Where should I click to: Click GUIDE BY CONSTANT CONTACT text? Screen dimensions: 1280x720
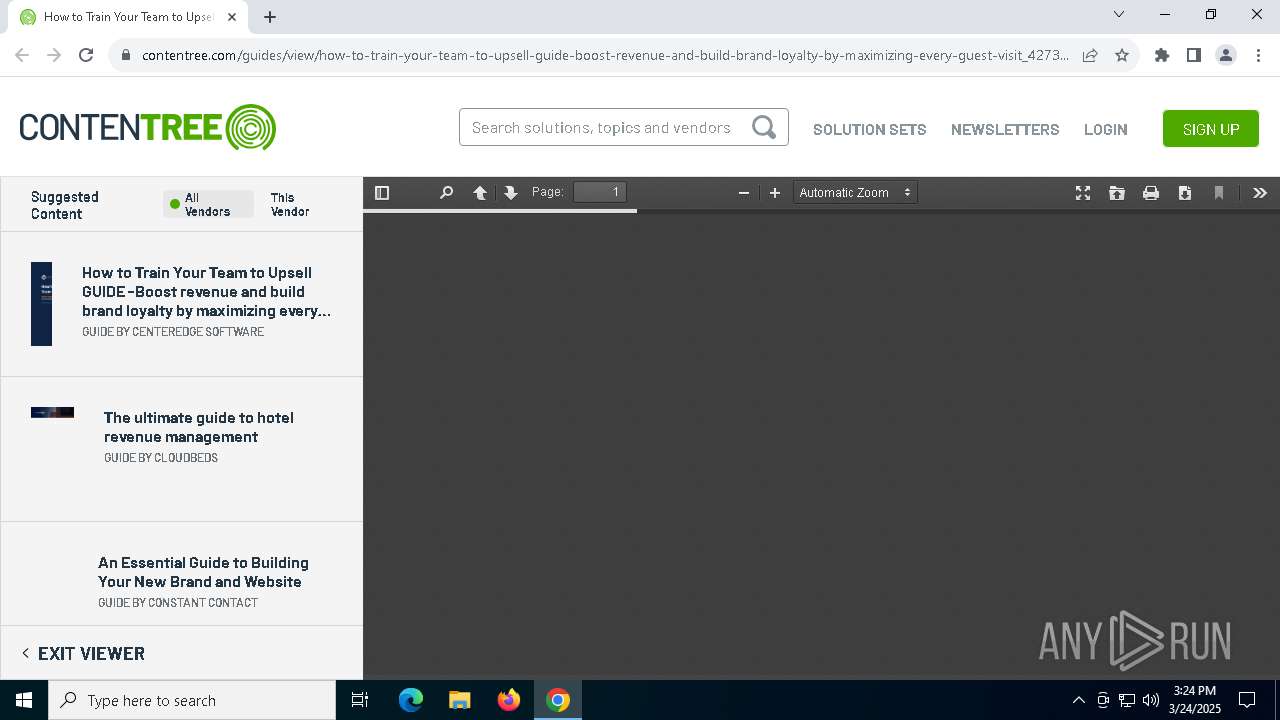[178, 603]
